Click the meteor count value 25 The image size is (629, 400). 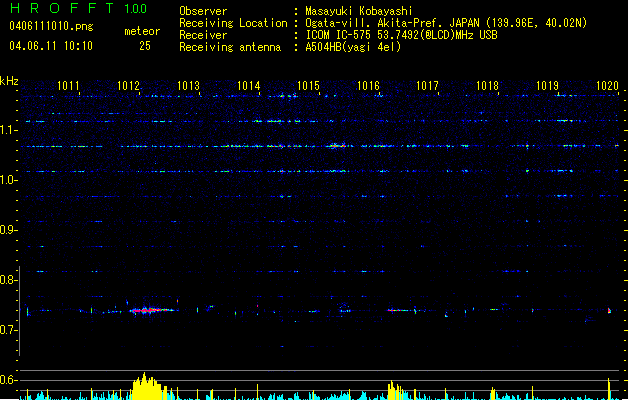145,46
